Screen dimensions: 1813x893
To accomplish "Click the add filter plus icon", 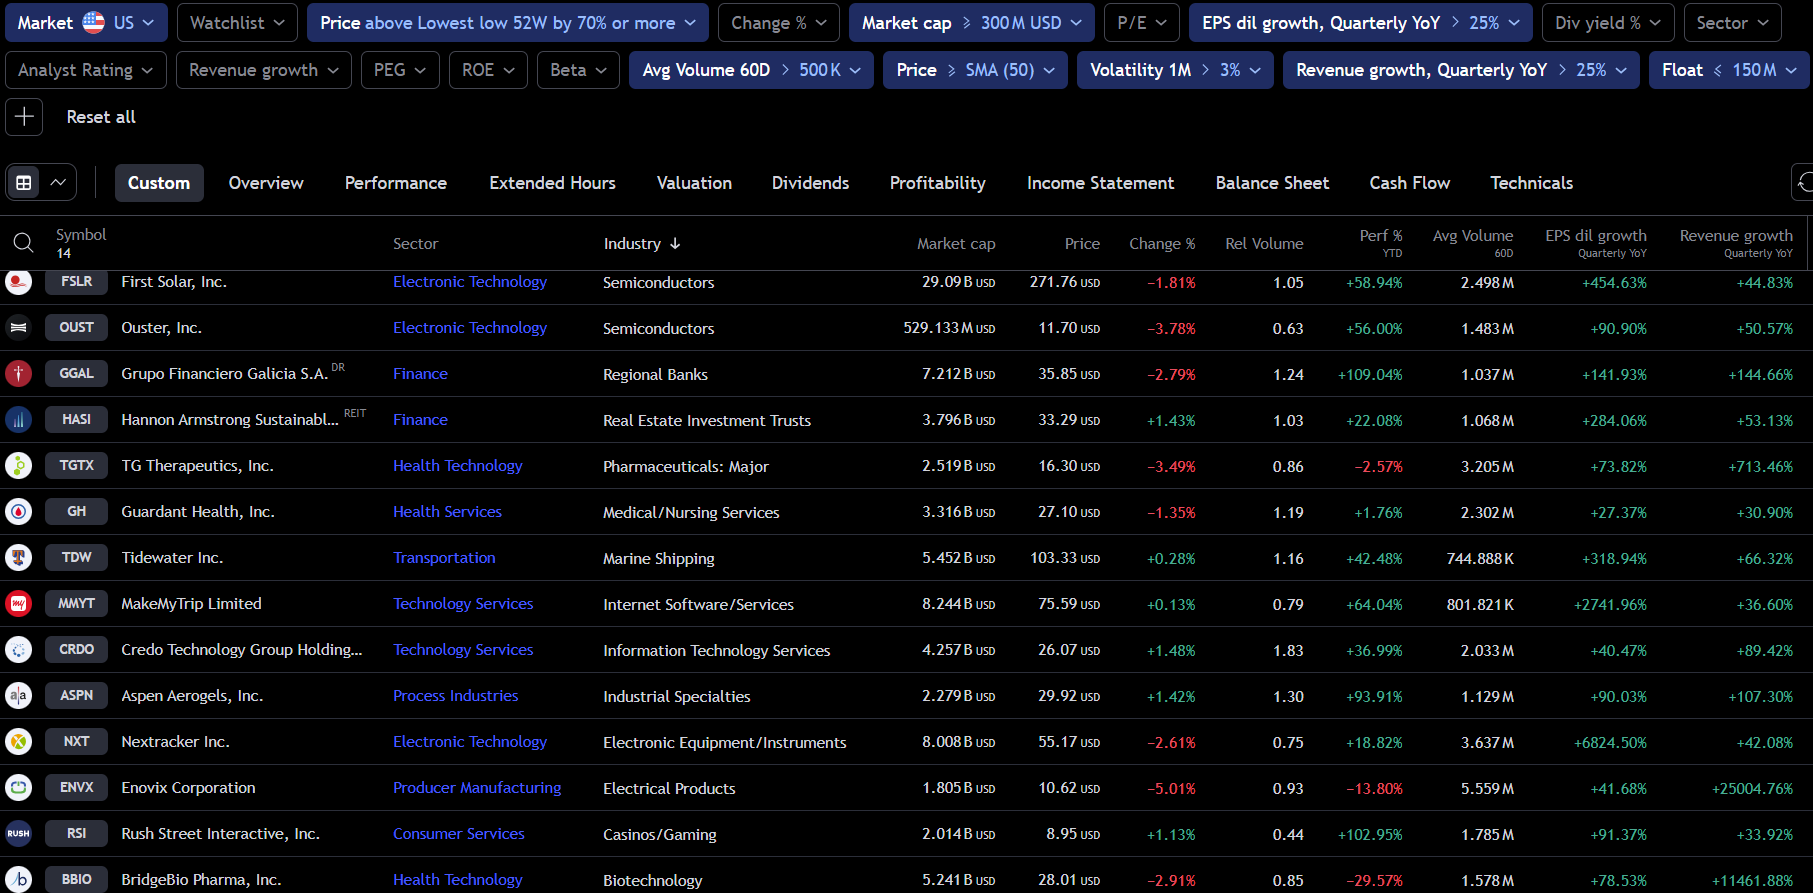I will click(24, 117).
